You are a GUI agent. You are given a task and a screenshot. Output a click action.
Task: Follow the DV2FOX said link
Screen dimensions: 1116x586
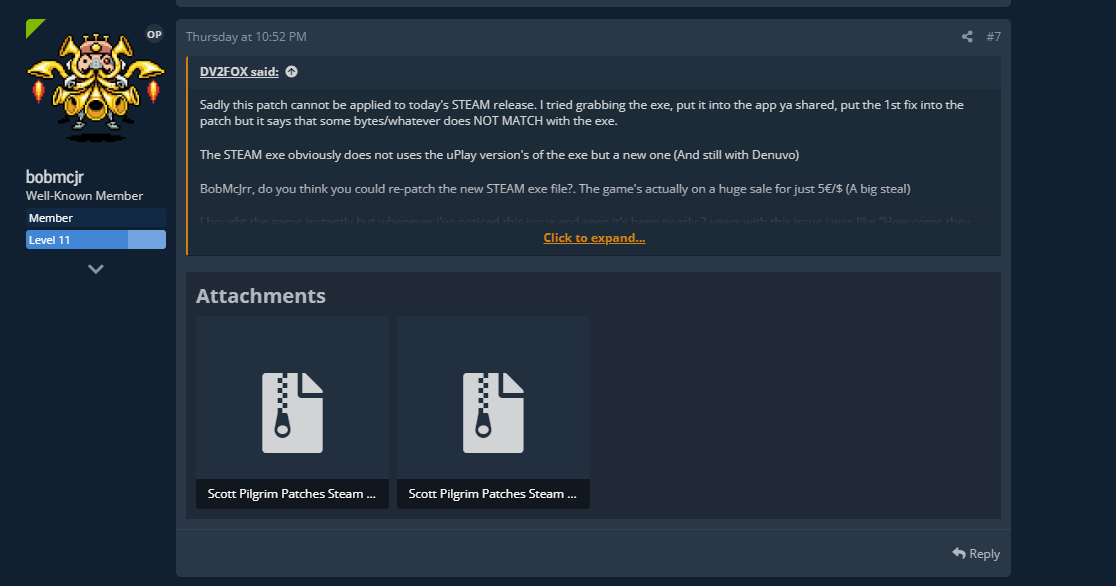(x=239, y=71)
